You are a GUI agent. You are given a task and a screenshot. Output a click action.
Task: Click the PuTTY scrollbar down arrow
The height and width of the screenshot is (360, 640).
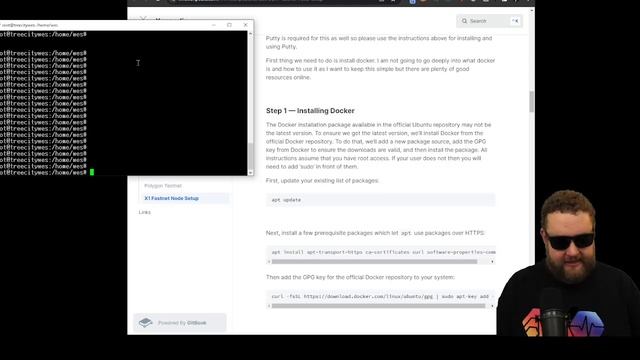(x=251, y=173)
